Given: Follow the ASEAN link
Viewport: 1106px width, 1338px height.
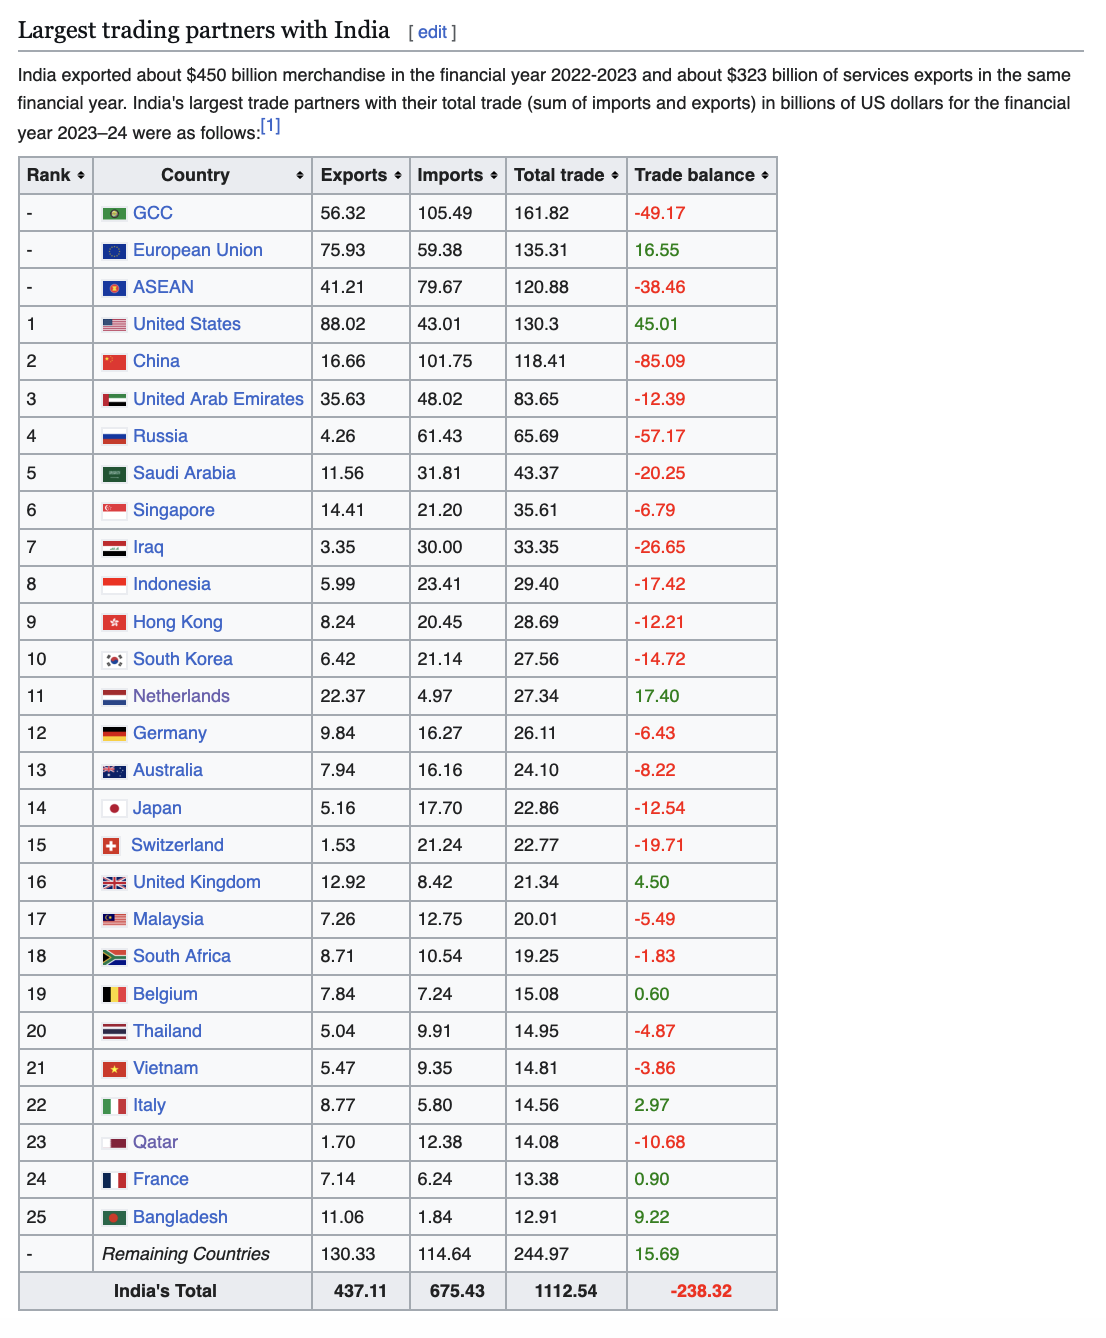Looking at the screenshot, I should pyautogui.click(x=163, y=287).
